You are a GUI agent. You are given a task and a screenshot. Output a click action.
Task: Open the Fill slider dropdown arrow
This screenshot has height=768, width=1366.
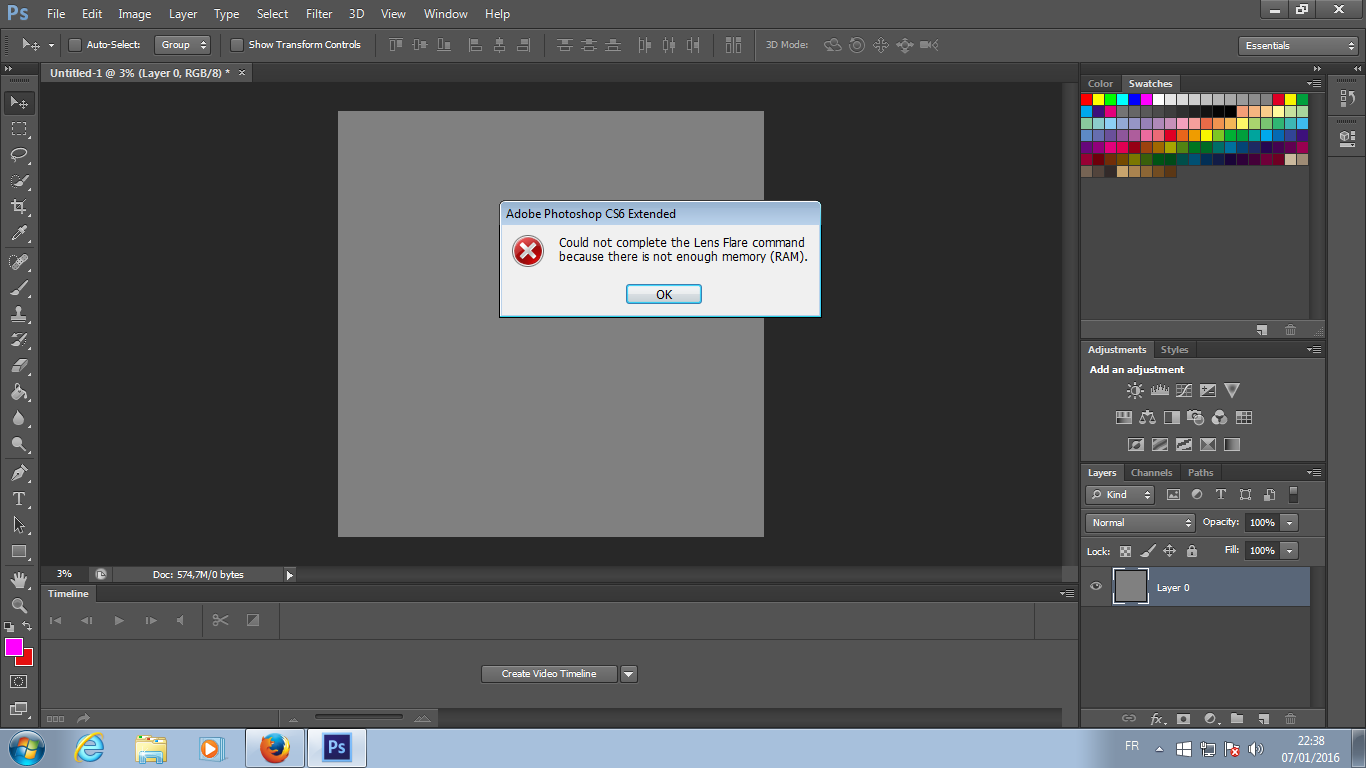point(1290,551)
